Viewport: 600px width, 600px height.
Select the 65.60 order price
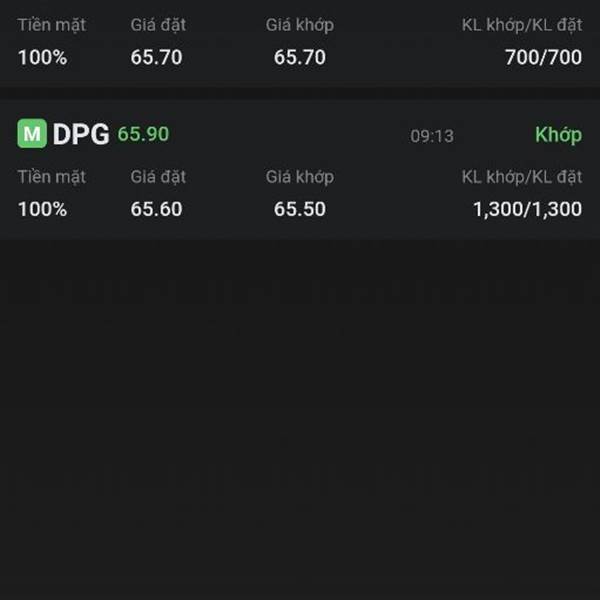156,209
